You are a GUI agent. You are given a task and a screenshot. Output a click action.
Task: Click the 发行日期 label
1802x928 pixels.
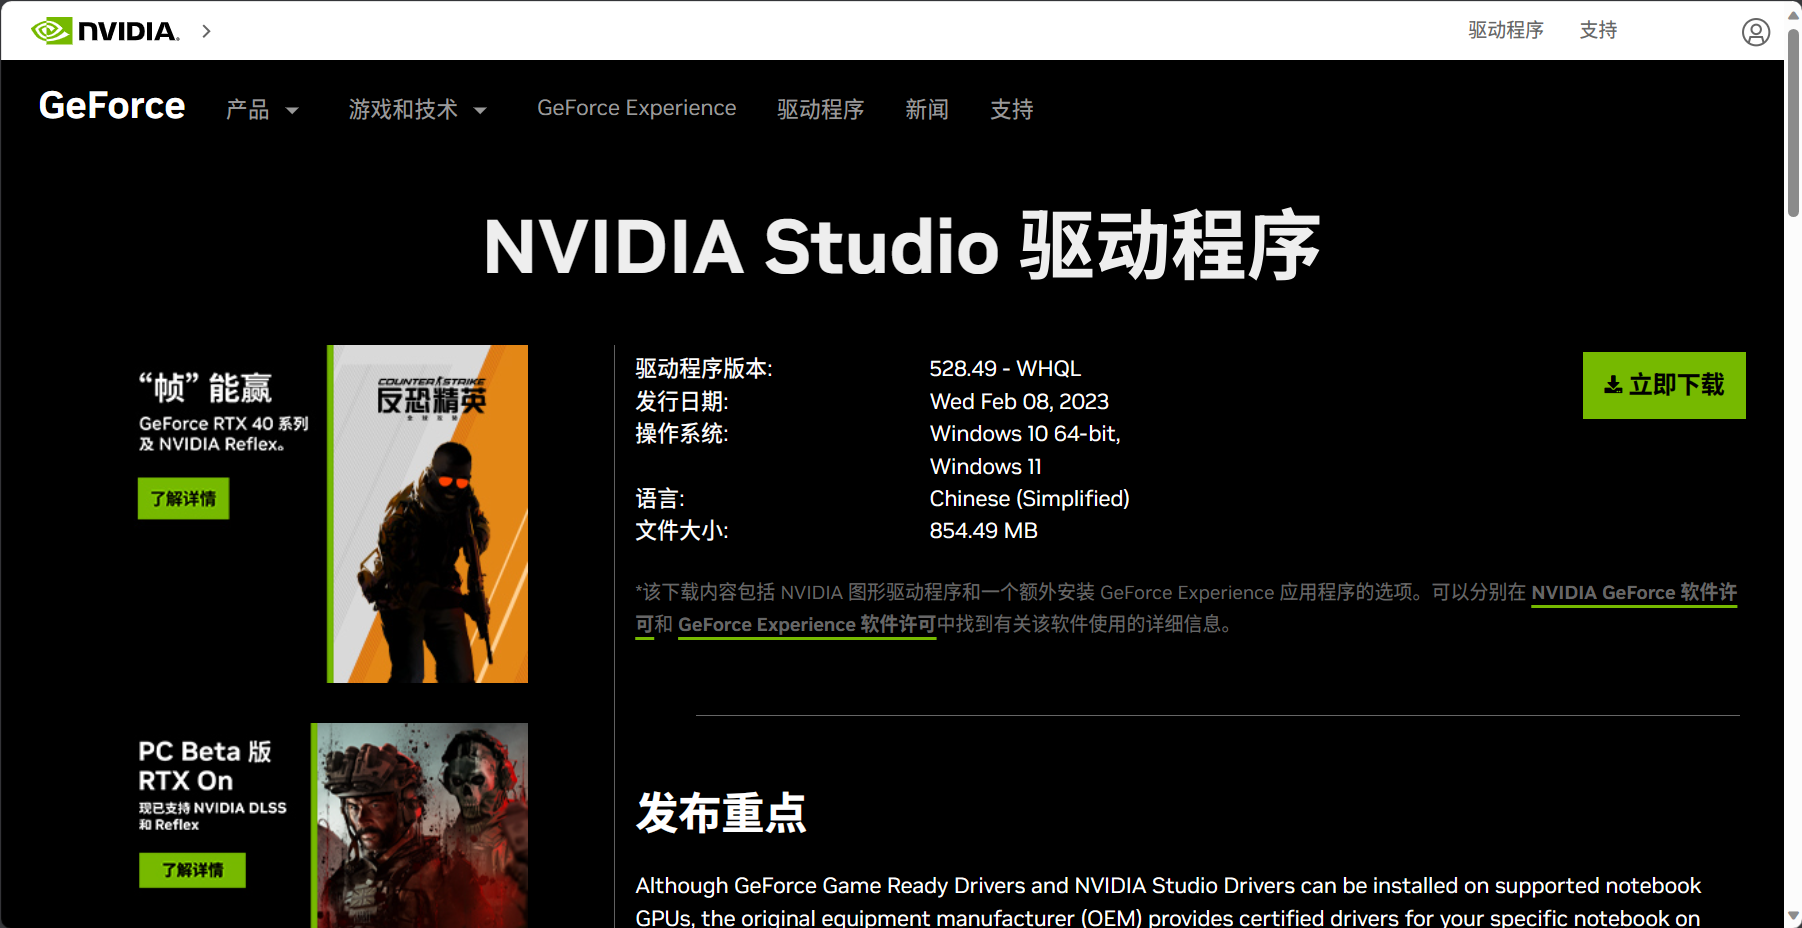pos(682,401)
